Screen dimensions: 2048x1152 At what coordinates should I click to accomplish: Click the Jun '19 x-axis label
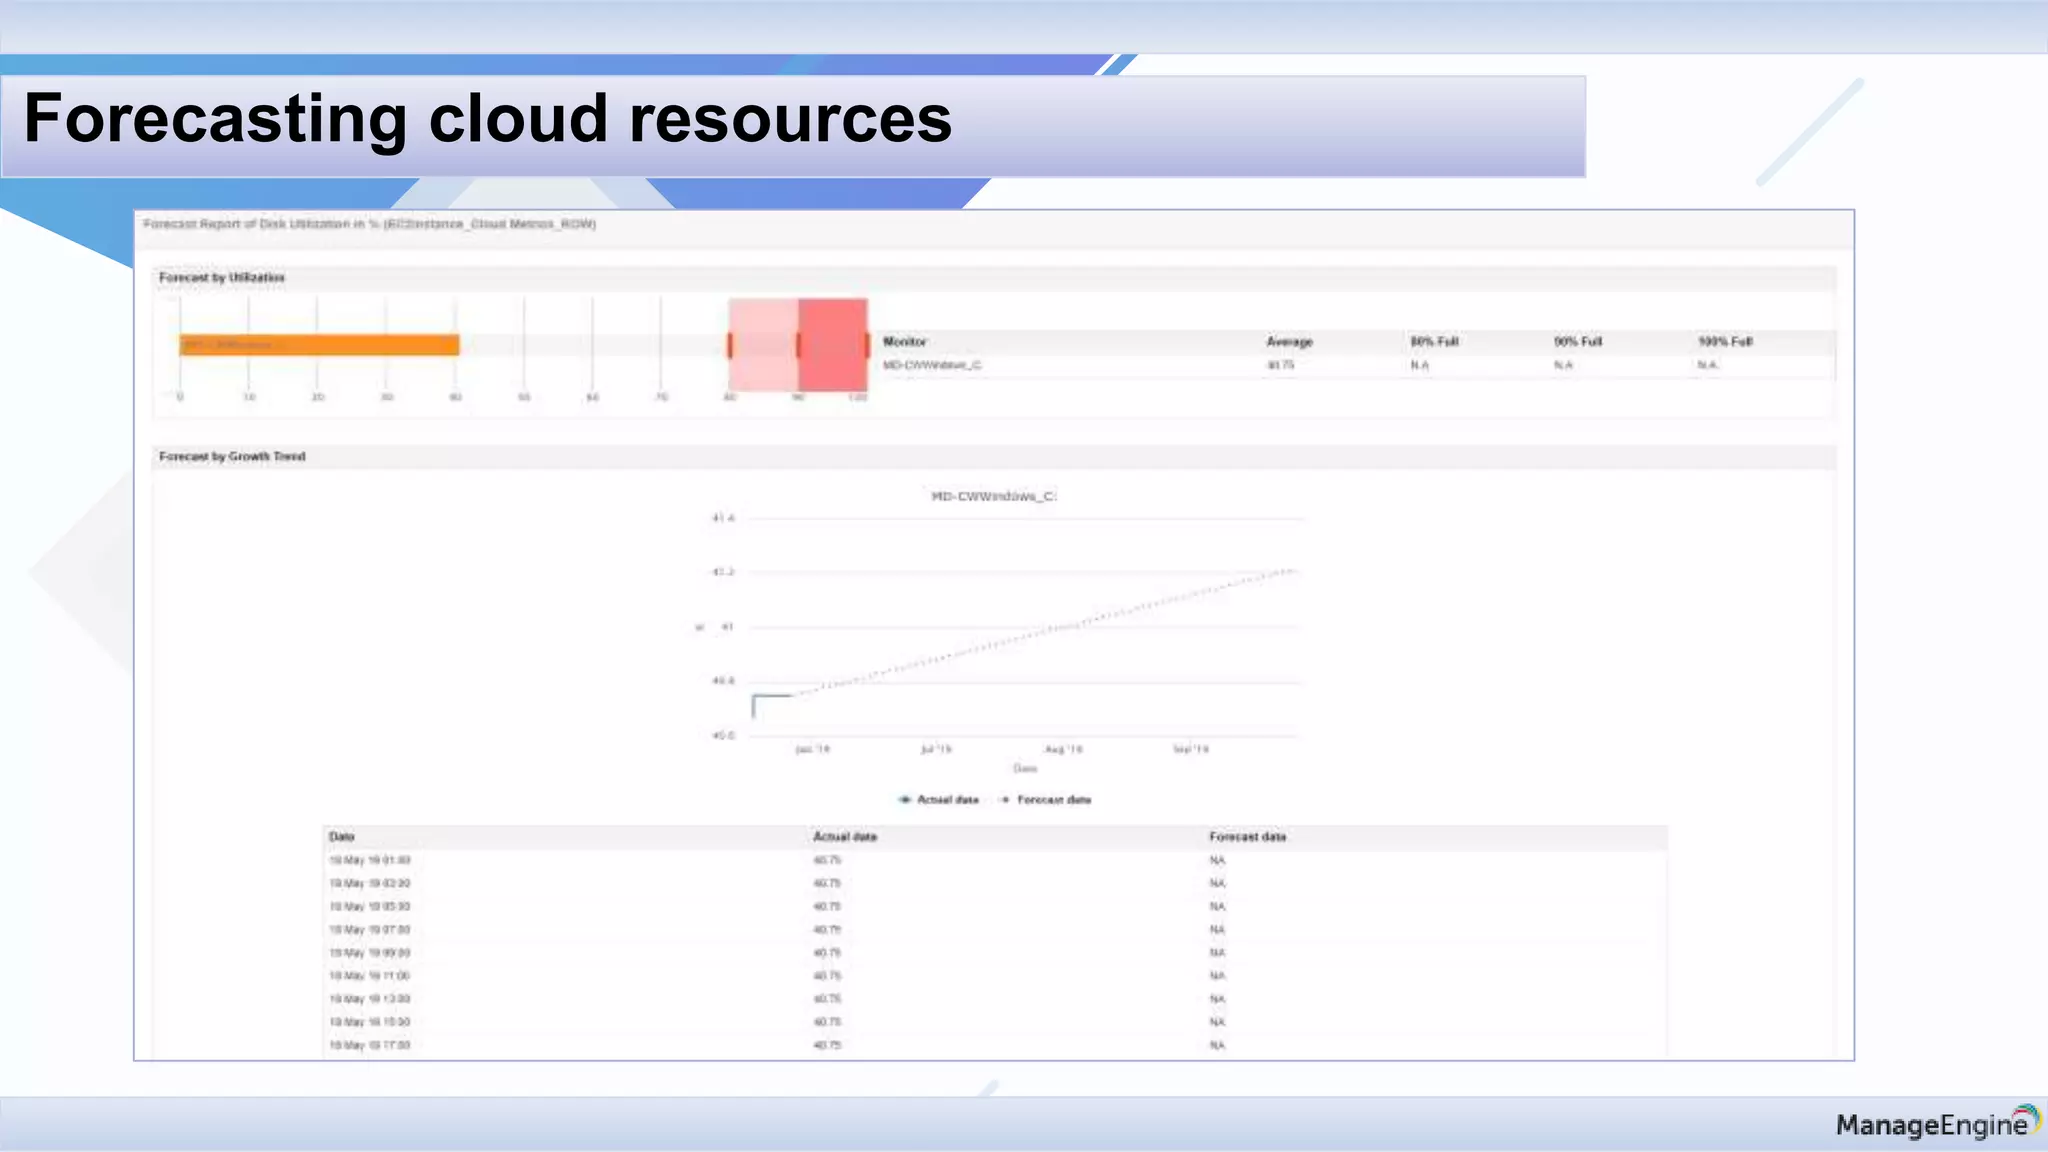(x=812, y=749)
